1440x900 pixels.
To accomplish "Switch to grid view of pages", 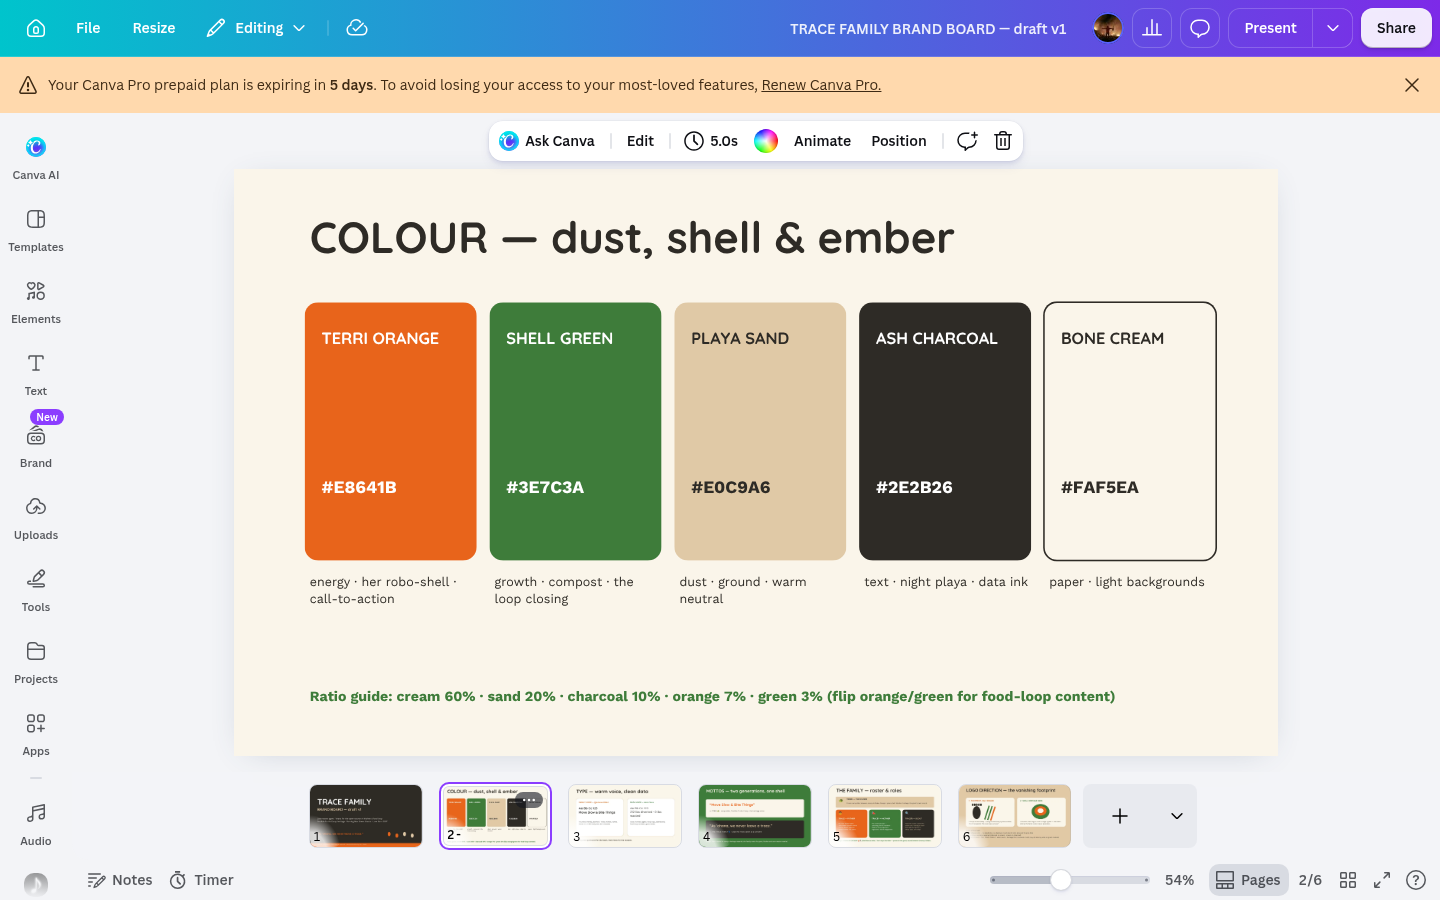I will coord(1348,880).
